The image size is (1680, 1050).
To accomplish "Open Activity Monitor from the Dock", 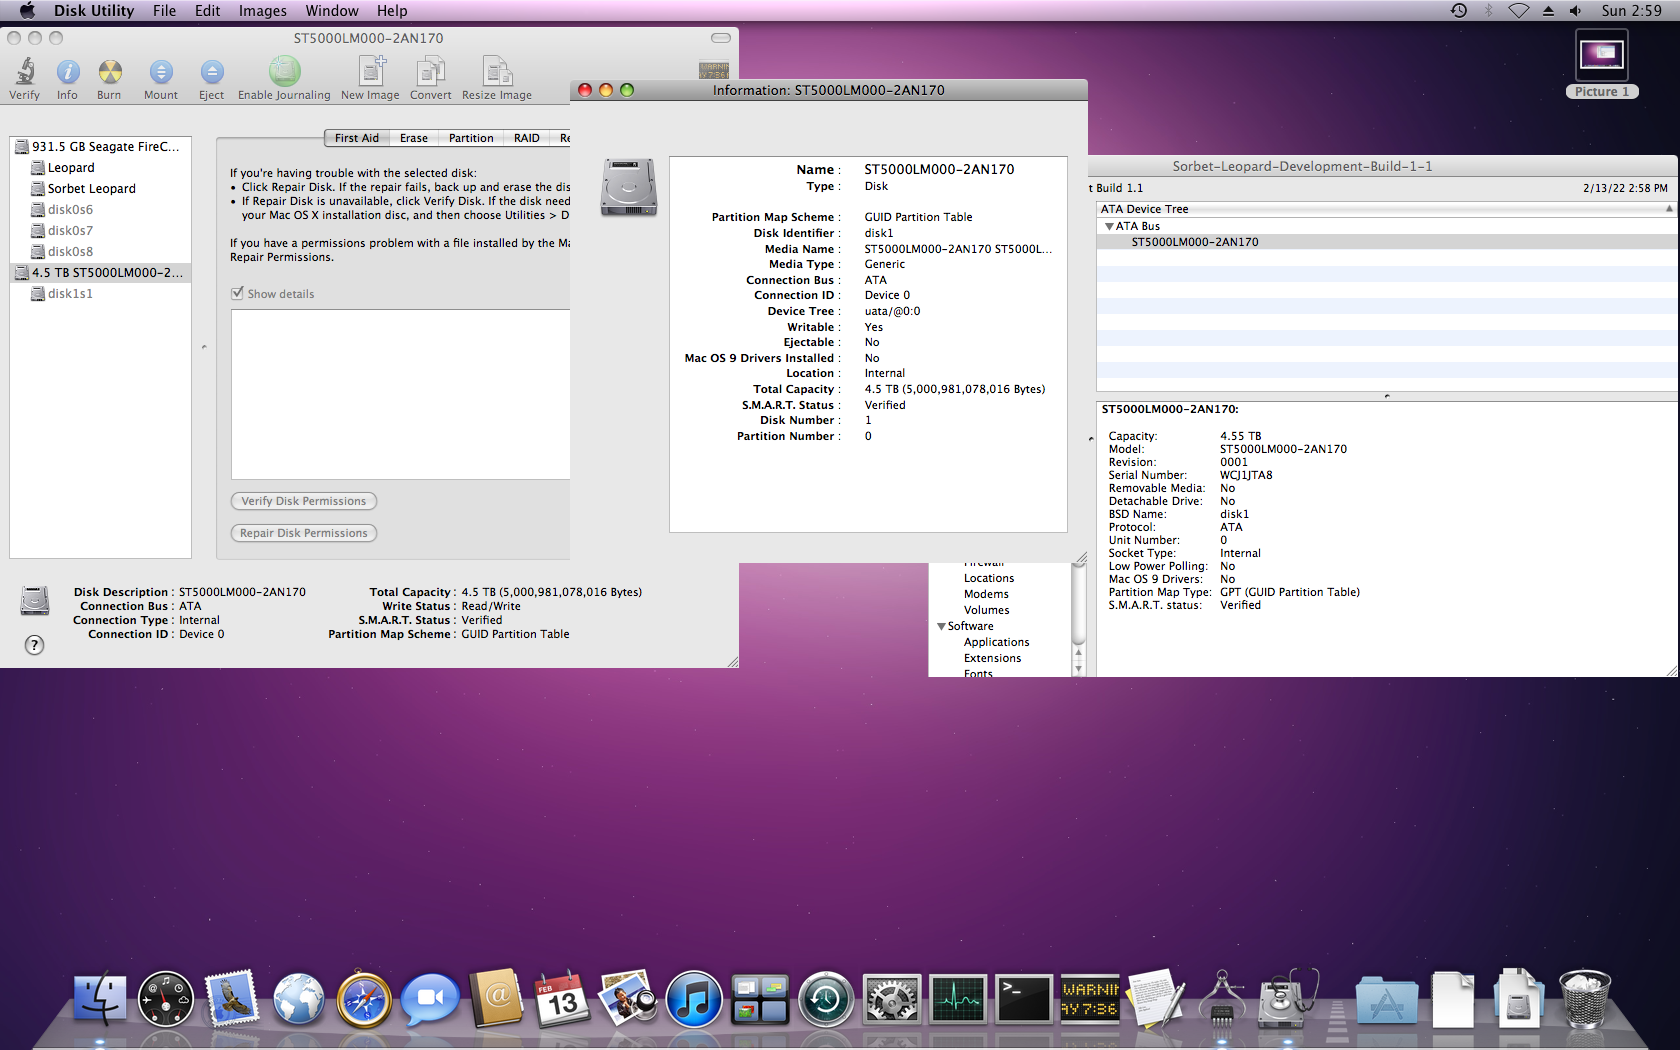I will click(958, 999).
